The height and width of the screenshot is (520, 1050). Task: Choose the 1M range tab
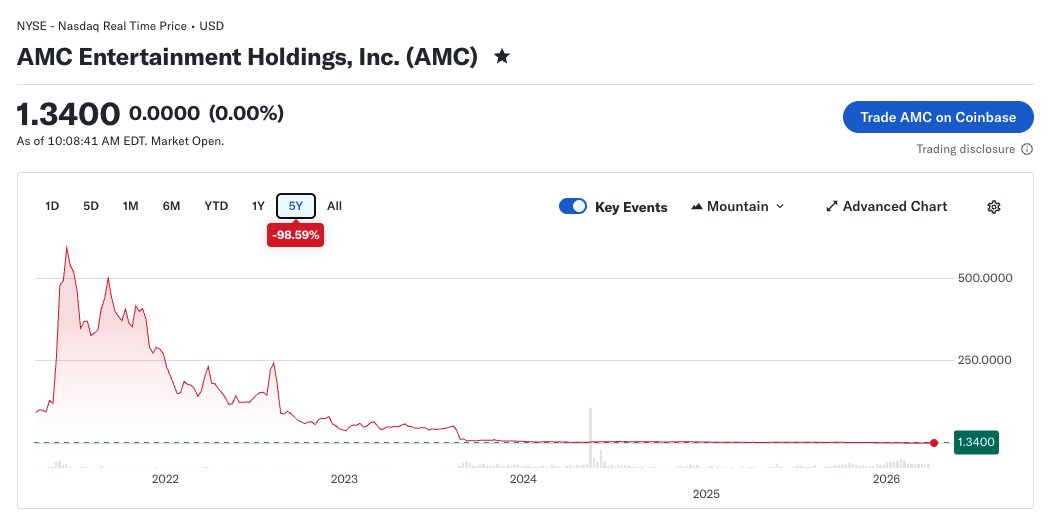tap(130, 207)
